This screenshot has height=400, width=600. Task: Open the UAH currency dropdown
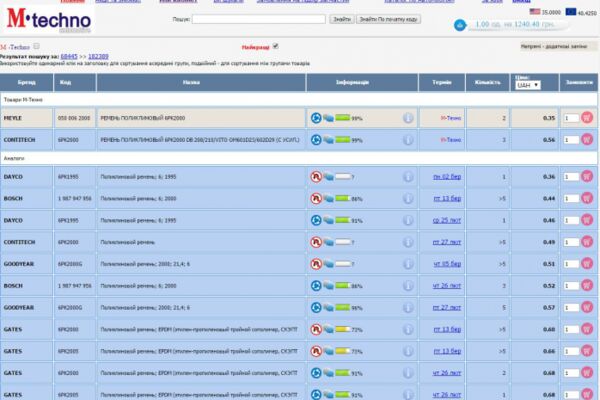point(528,85)
